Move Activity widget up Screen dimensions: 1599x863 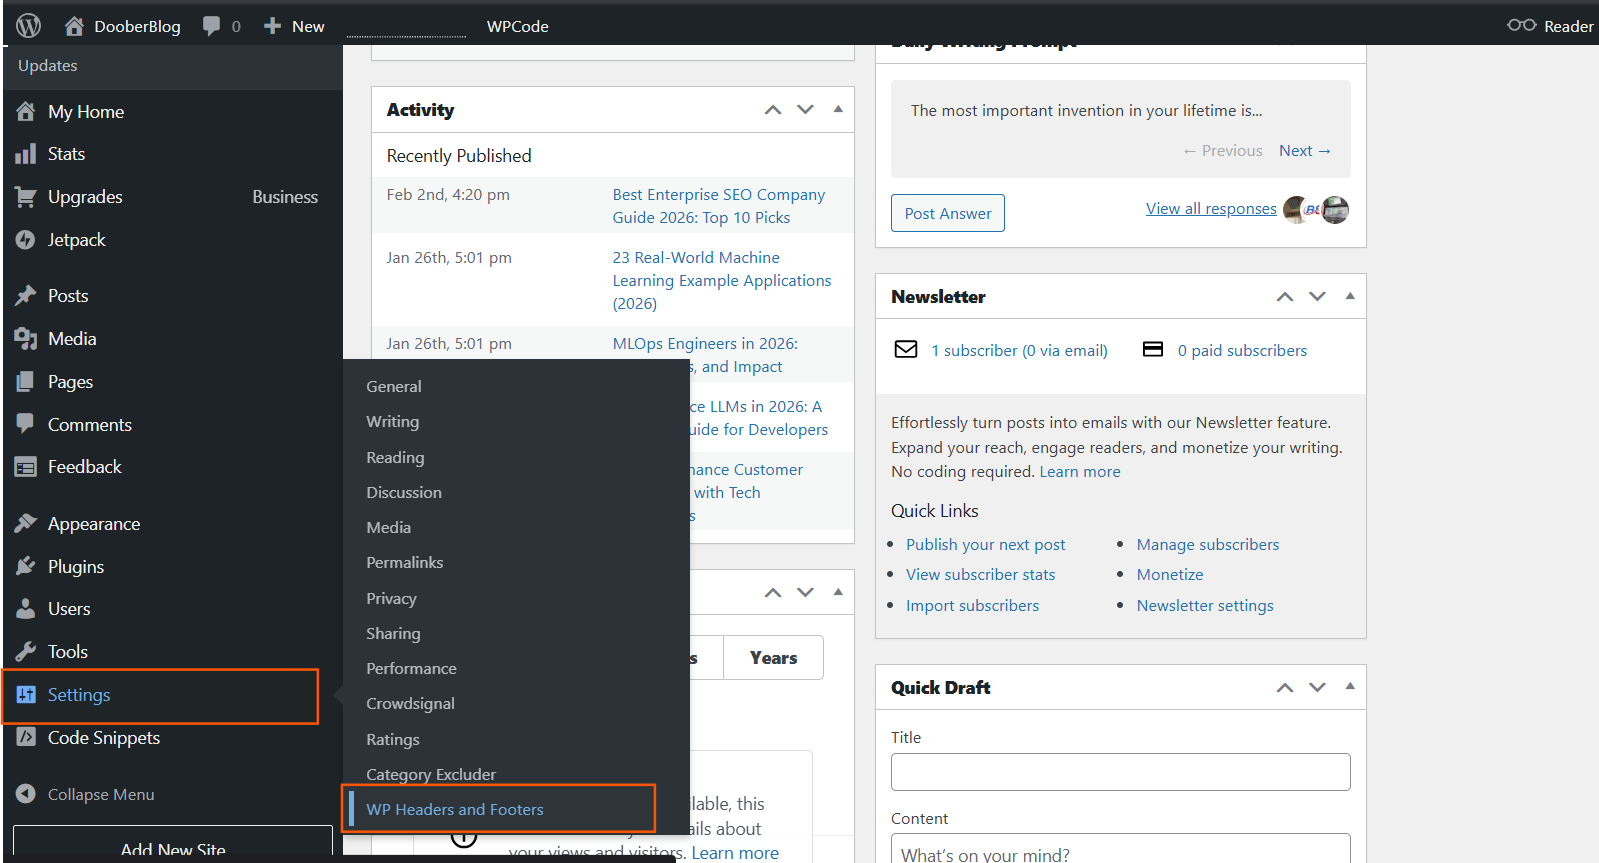tap(773, 110)
